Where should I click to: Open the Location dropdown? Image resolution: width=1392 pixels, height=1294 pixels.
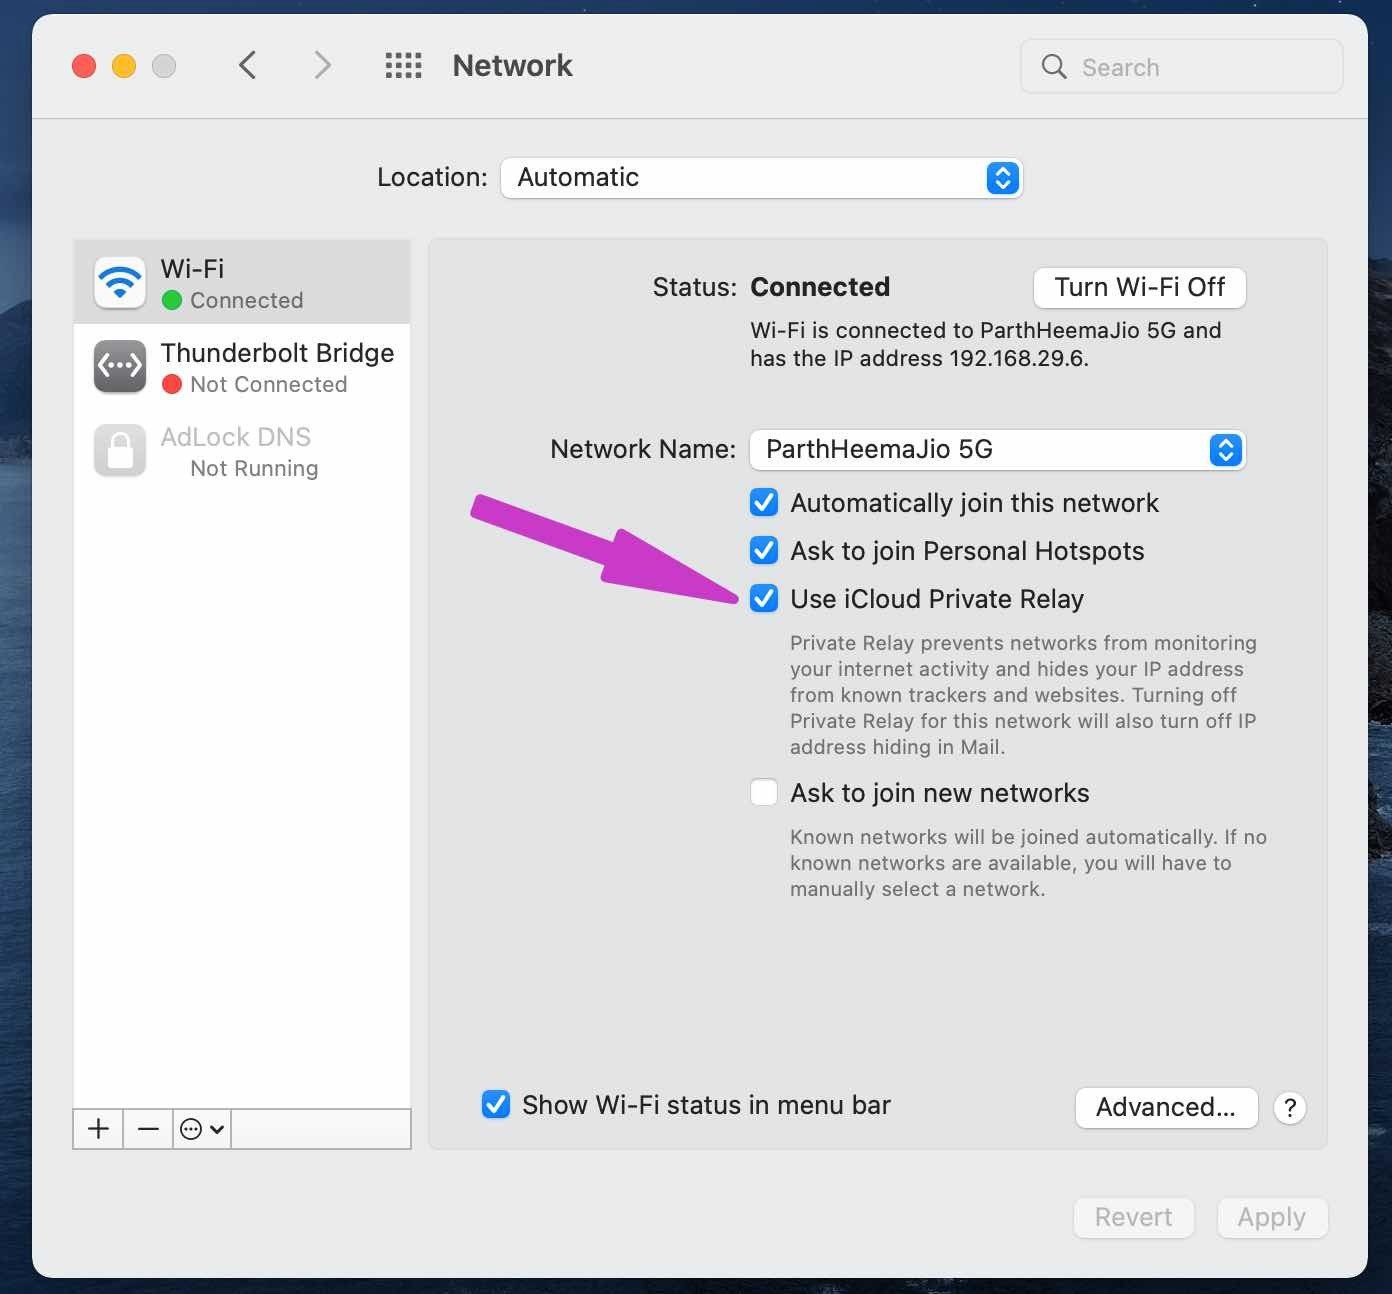pos(761,178)
